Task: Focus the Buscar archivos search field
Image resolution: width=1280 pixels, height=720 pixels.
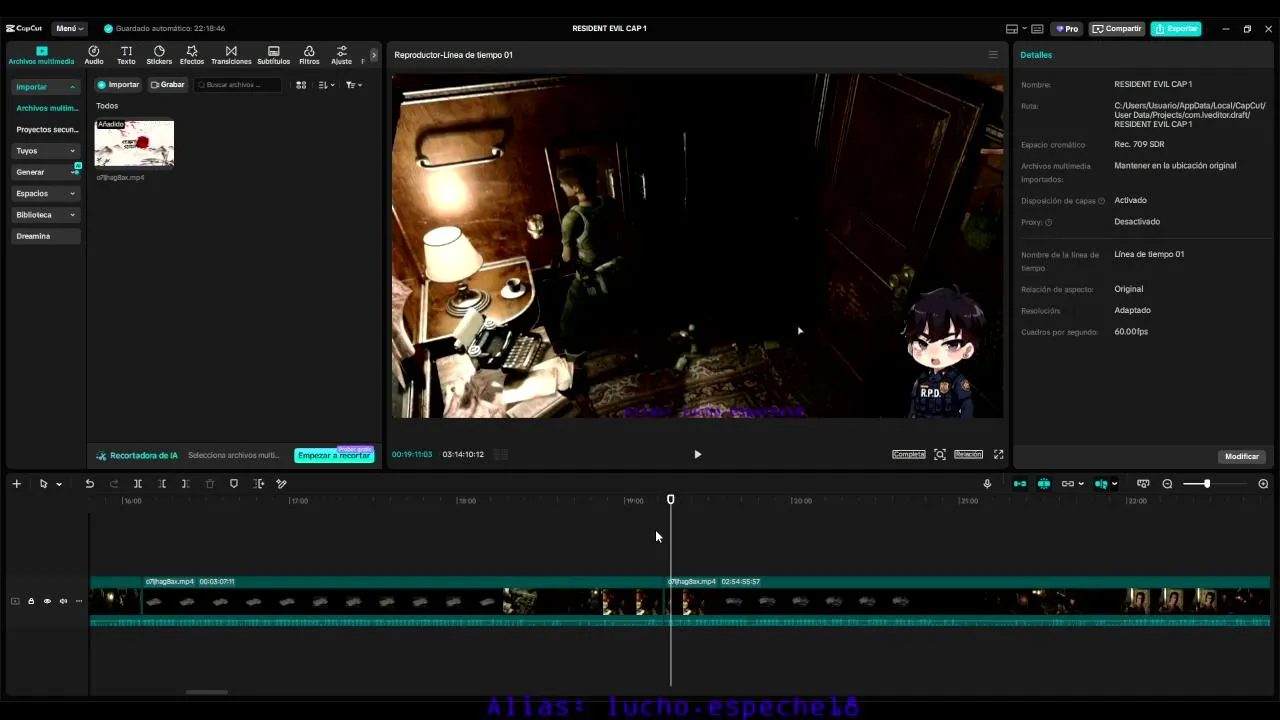Action: click(238, 85)
